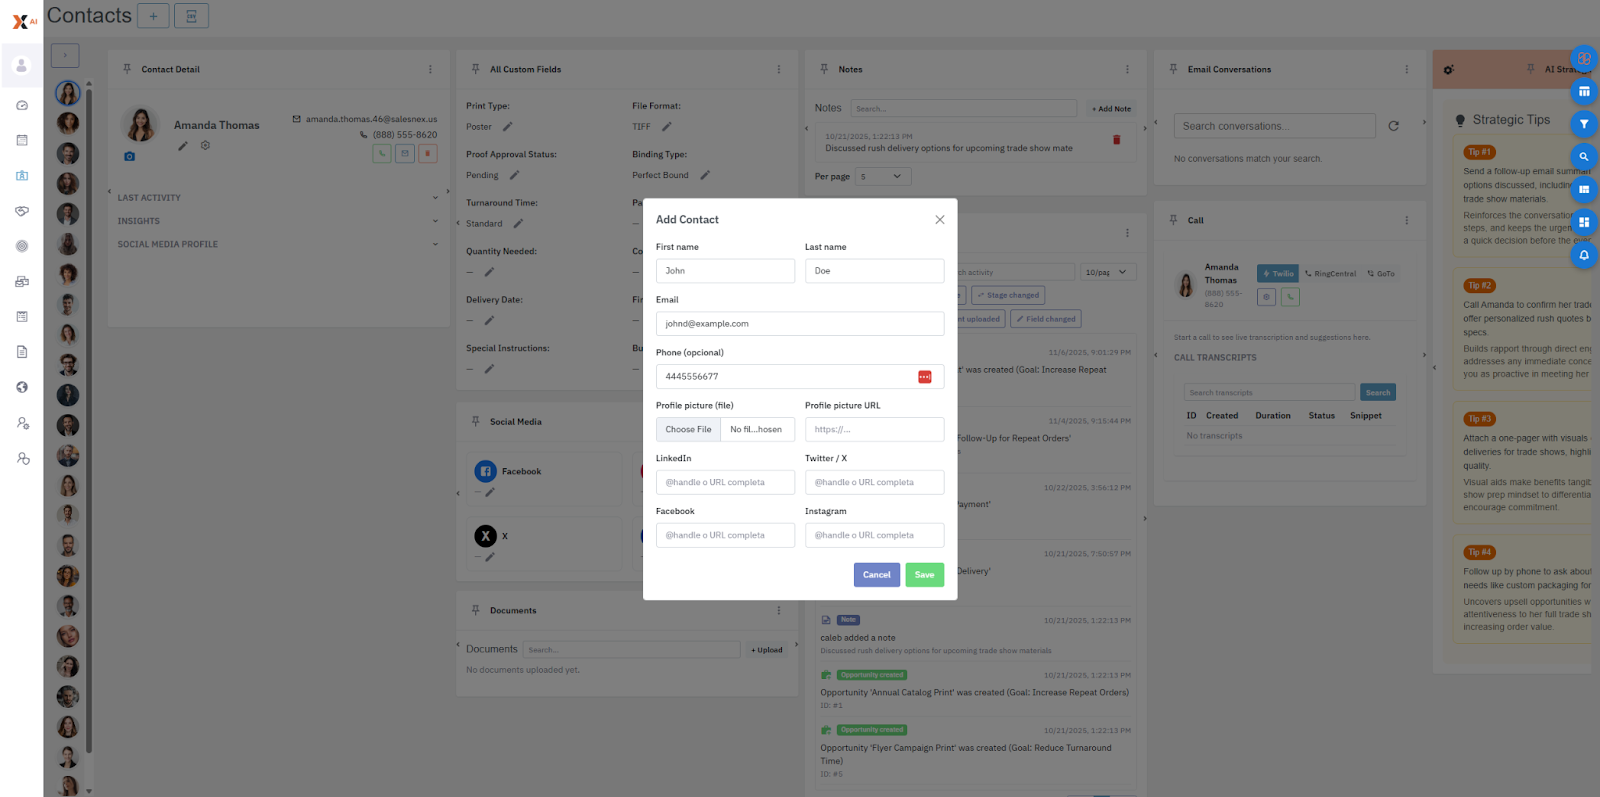1600x797 pixels.
Task: Open the Contact Detail three-dot menu
Action: 430,70
